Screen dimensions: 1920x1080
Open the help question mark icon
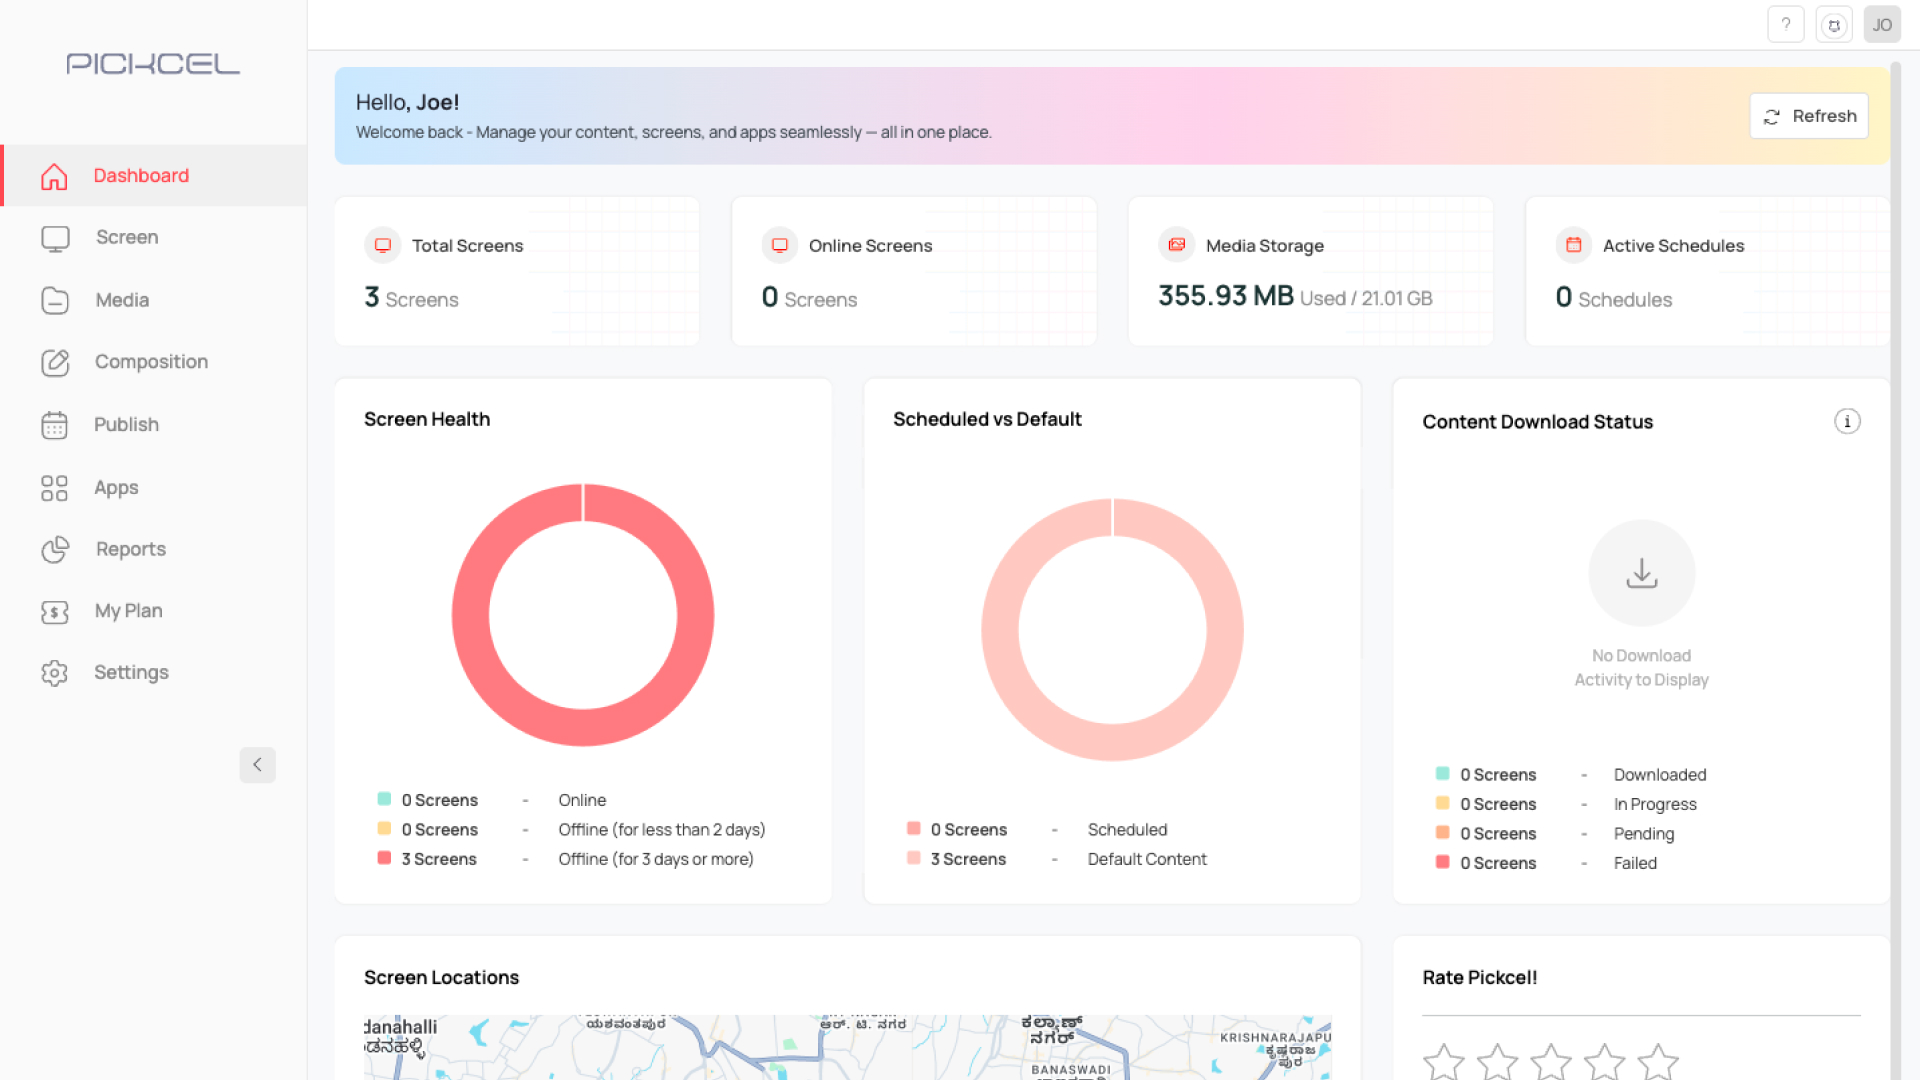[1786, 24]
